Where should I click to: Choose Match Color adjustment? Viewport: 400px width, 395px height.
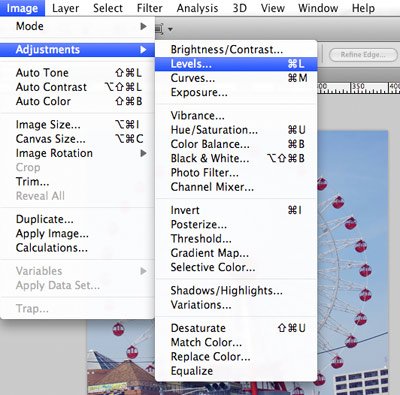click(x=236, y=343)
